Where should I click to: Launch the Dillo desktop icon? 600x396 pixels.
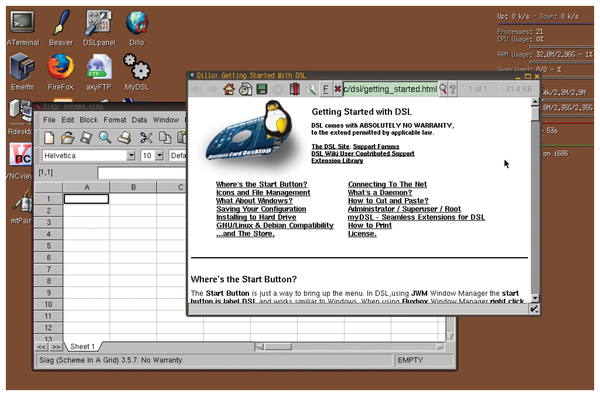pos(137,28)
